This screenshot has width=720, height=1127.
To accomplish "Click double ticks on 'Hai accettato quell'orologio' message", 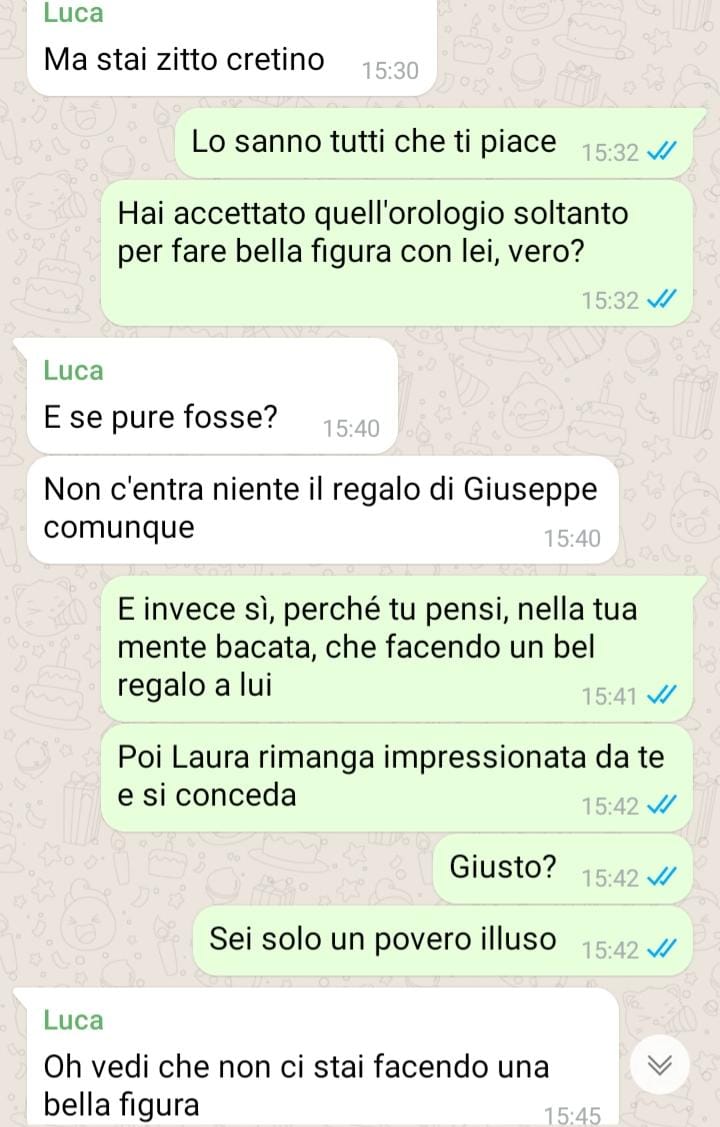I will click(x=661, y=300).
